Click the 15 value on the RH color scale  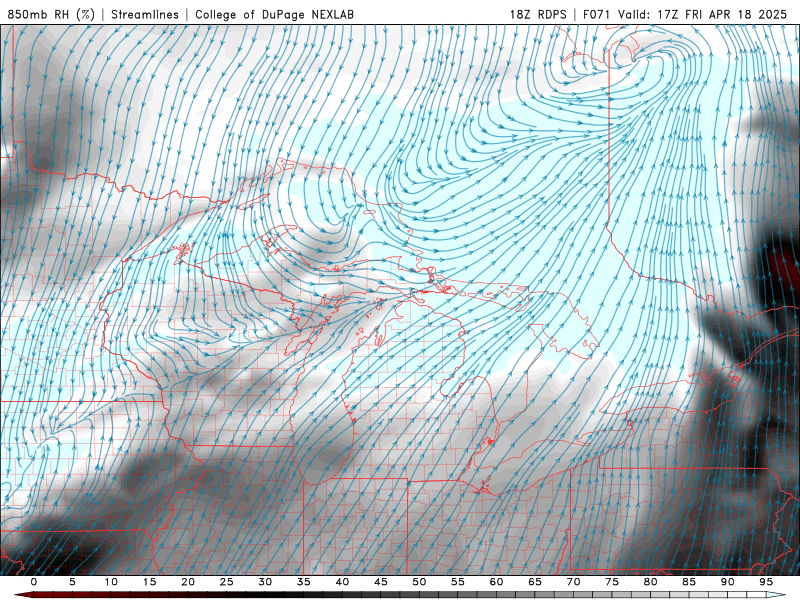coord(149,582)
